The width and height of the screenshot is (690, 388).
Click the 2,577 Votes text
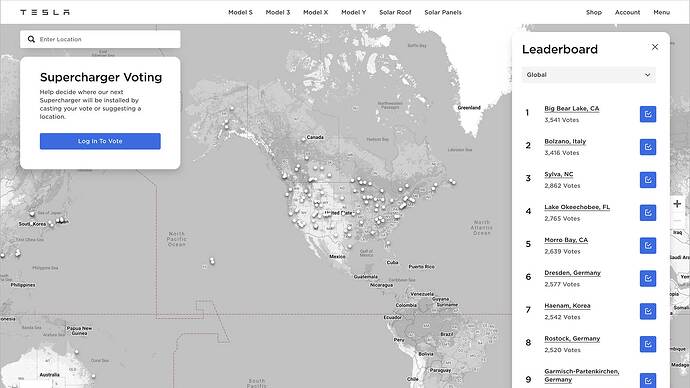pyautogui.click(x=562, y=284)
